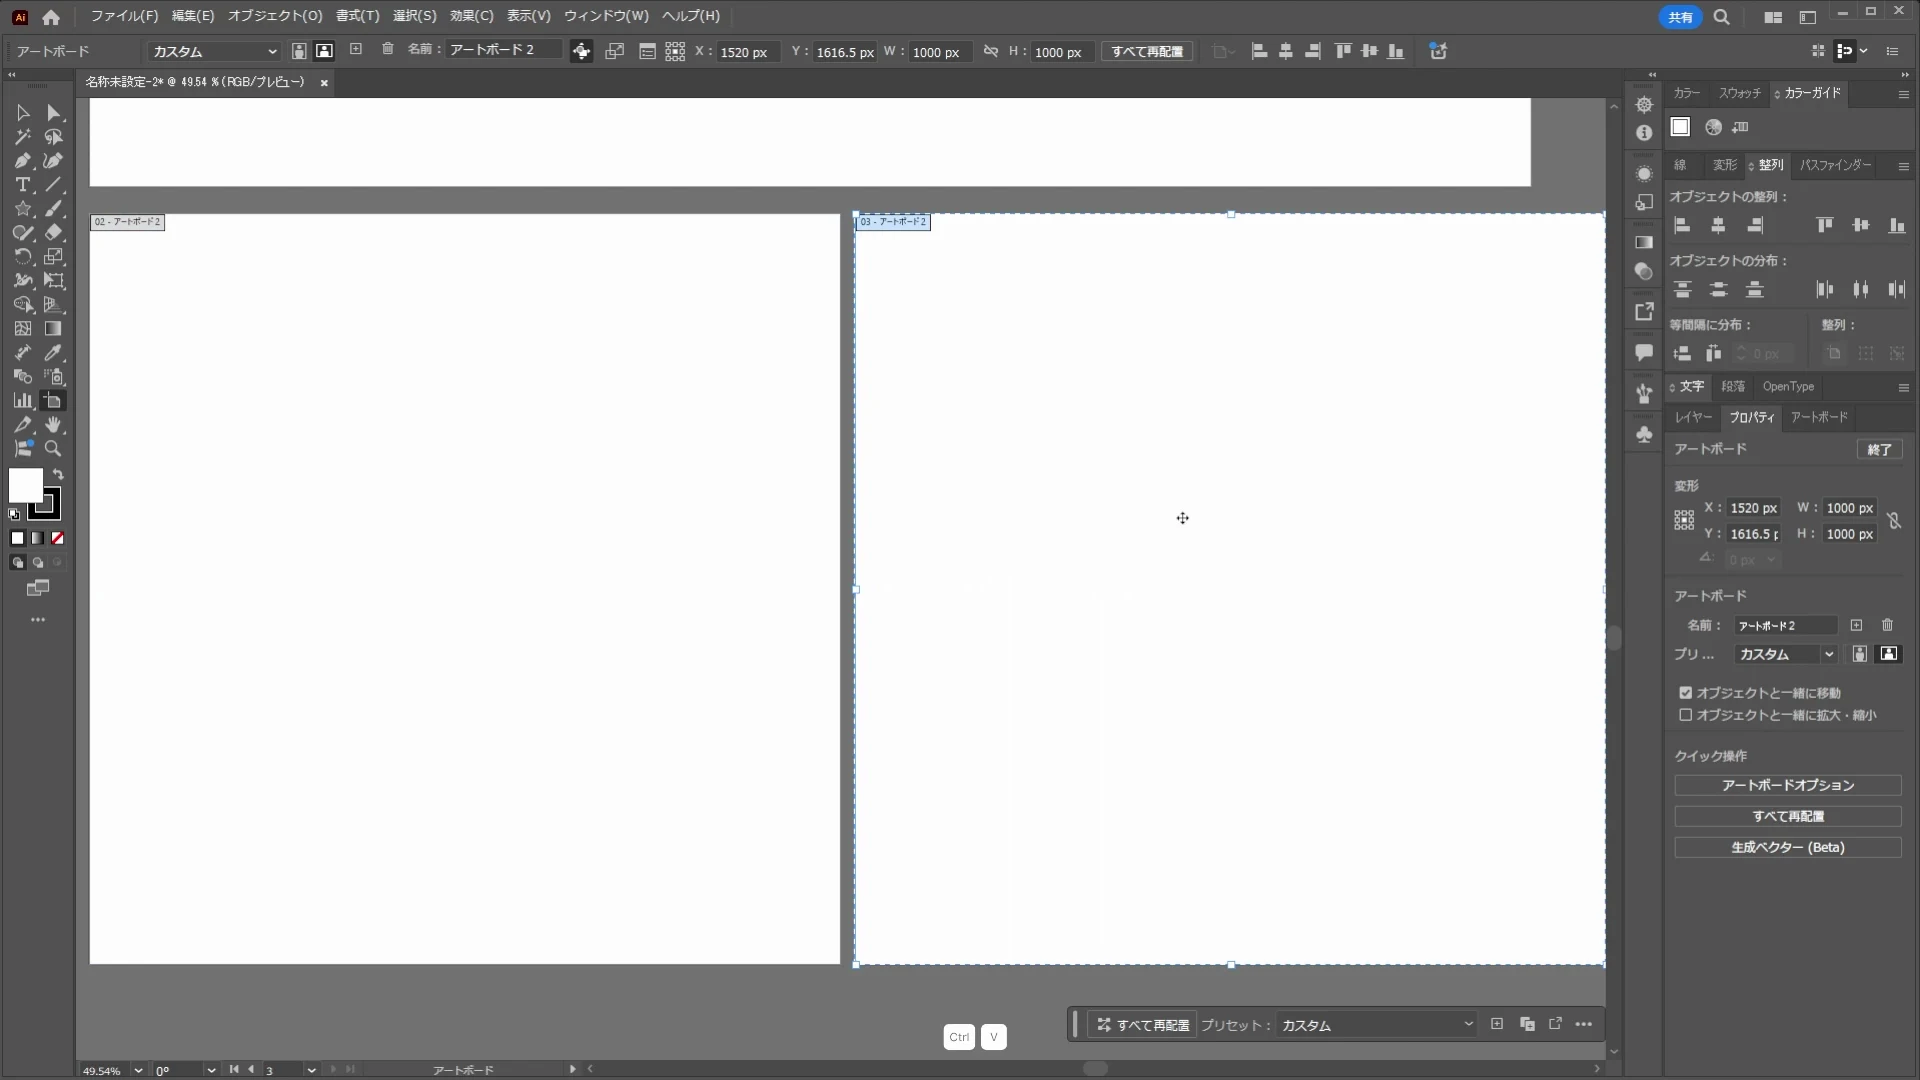Select the Eyedropper tool
Image resolution: width=1920 pixels, height=1080 pixels.
click(x=54, y=353)
